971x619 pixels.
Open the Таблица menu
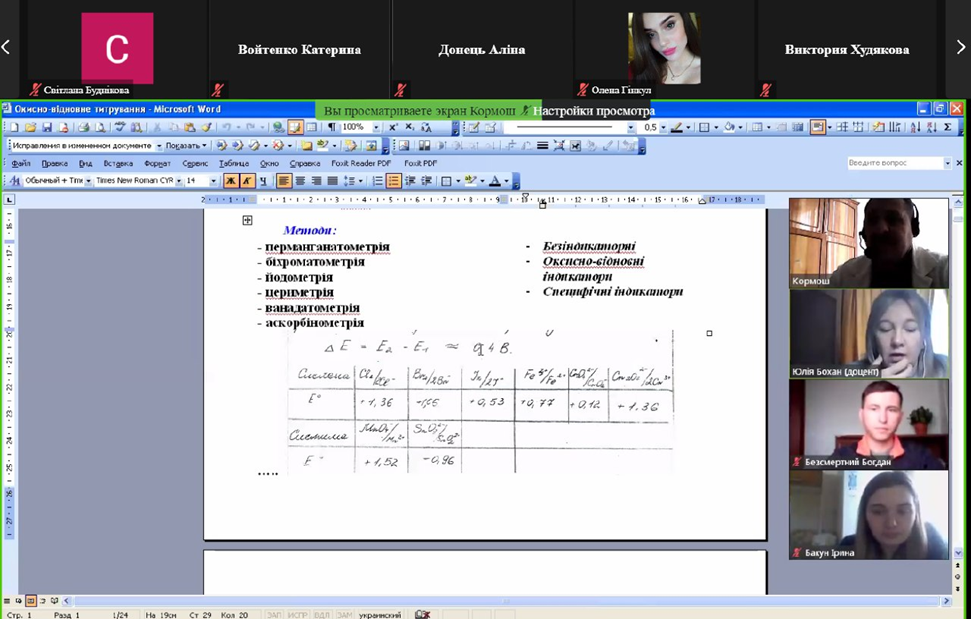[x=233, y=163]
